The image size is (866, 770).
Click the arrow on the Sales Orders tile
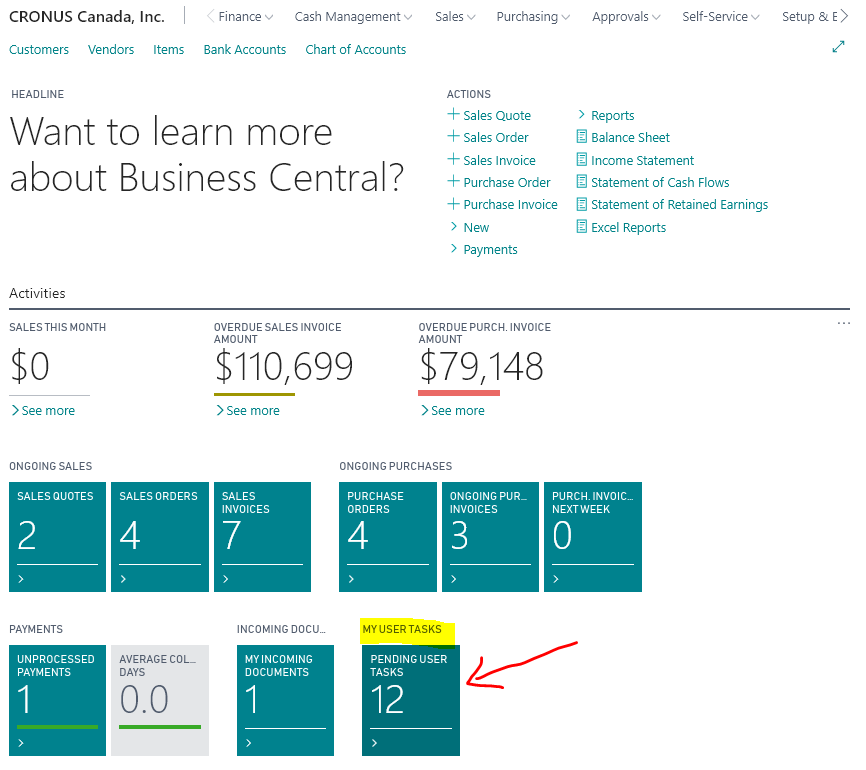pyautogui.click(x=123, y=579)
